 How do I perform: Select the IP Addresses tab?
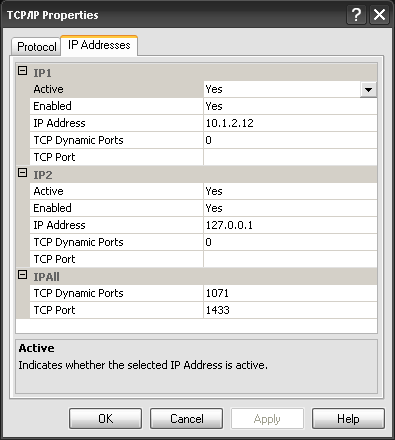coord(99,45)
